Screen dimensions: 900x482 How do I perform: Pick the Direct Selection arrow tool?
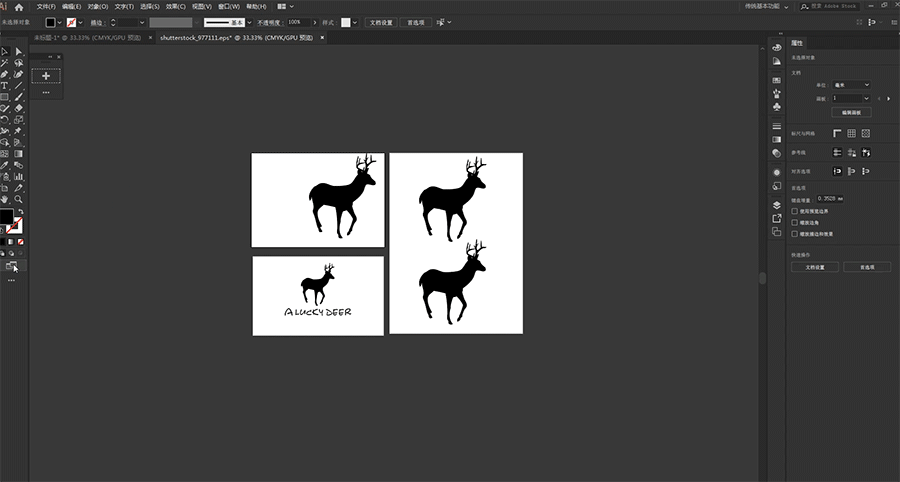pos(18,51)
